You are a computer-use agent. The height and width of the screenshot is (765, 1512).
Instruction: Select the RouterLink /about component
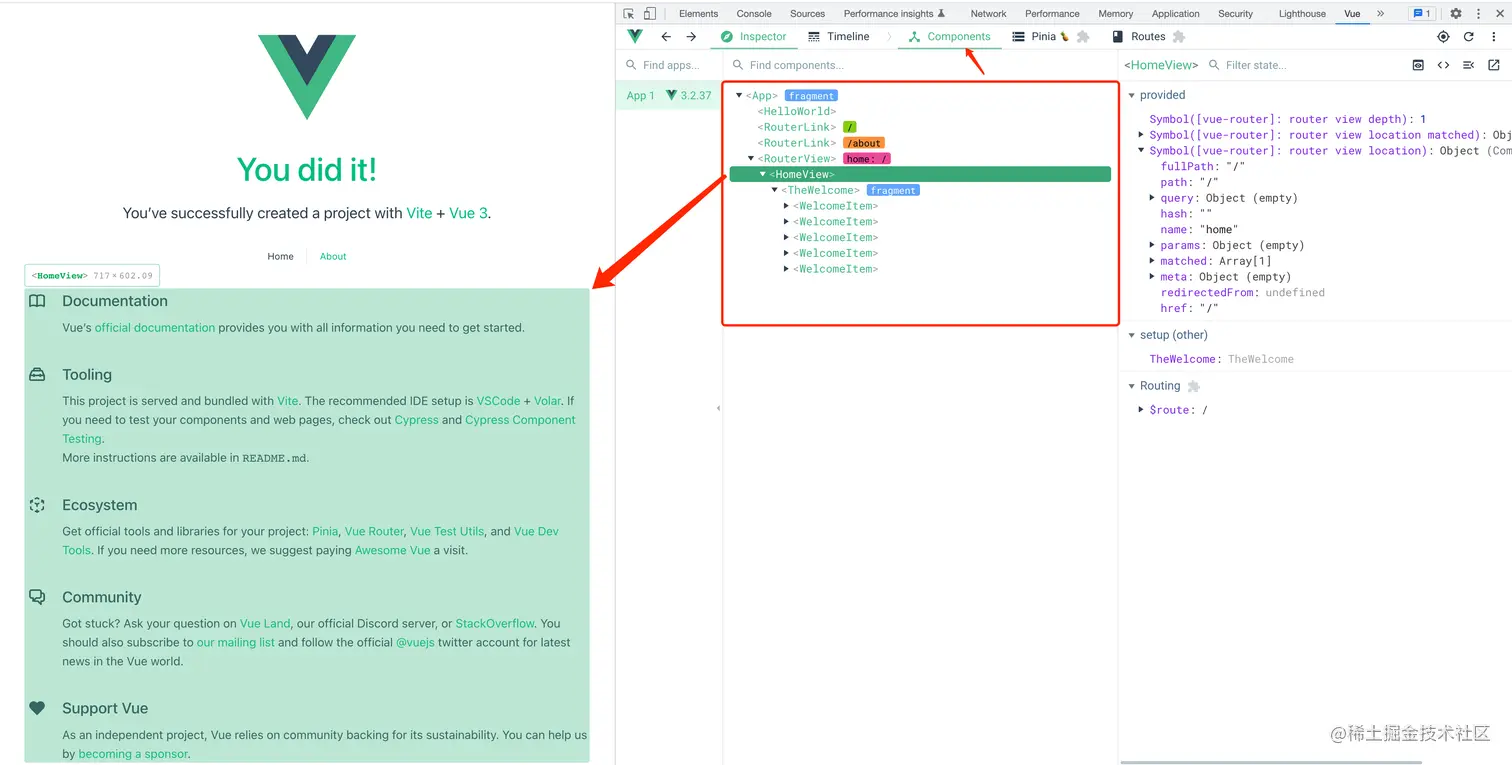(x=821, y=143)
